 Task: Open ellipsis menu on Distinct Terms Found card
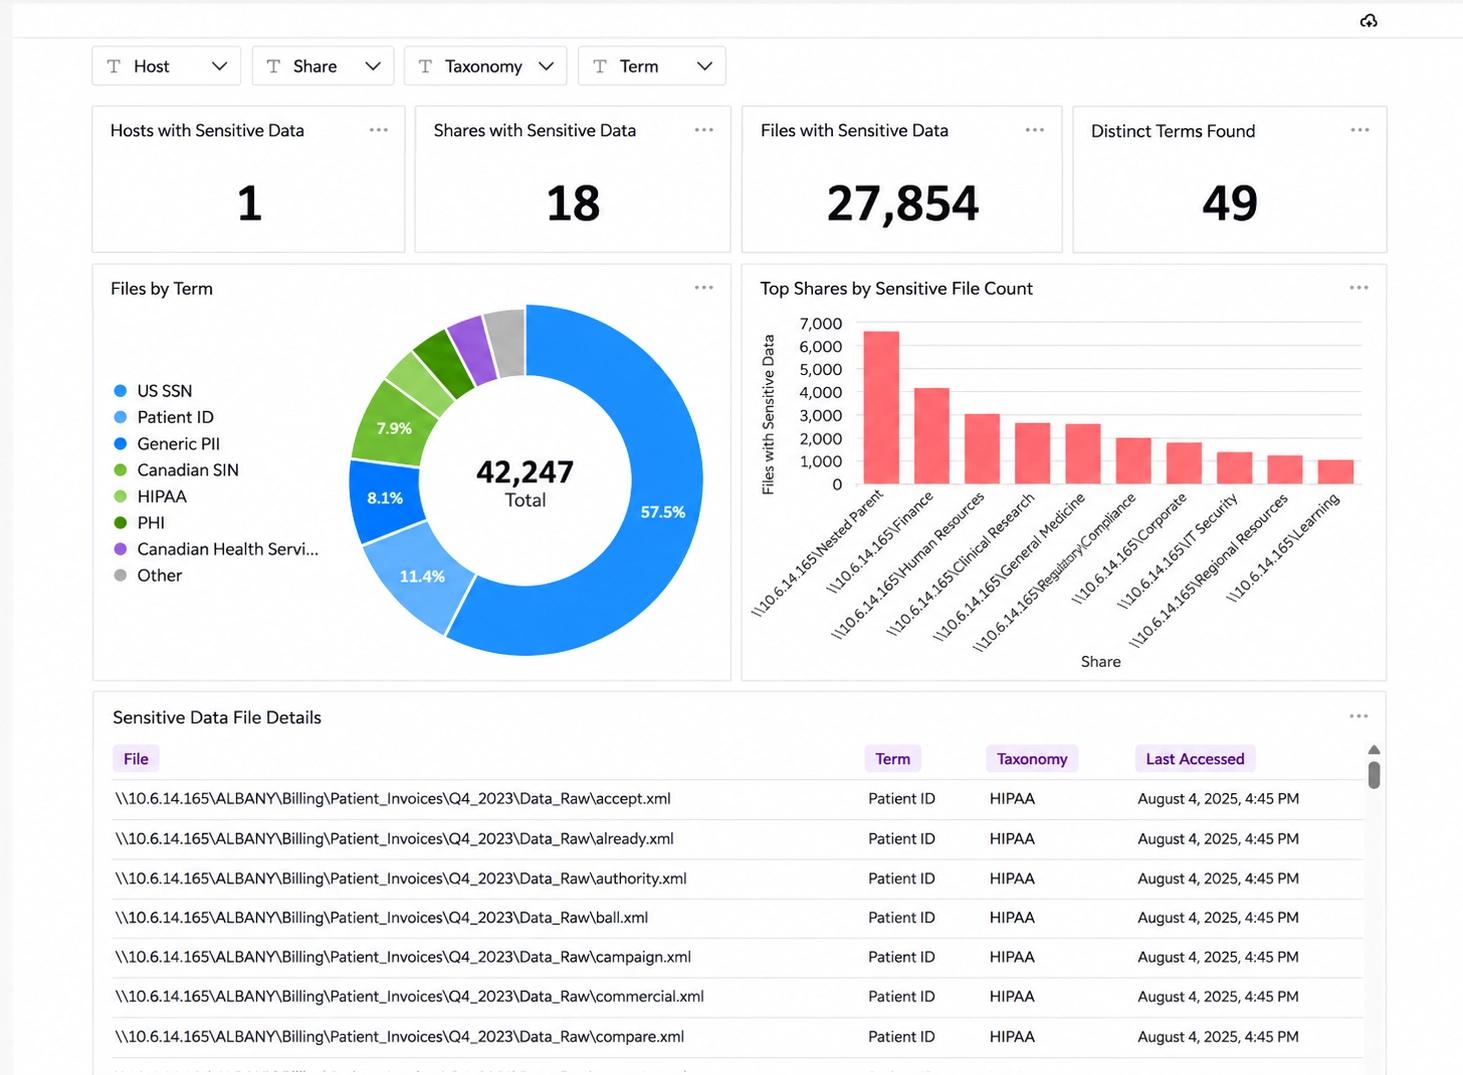point(1360,130)
